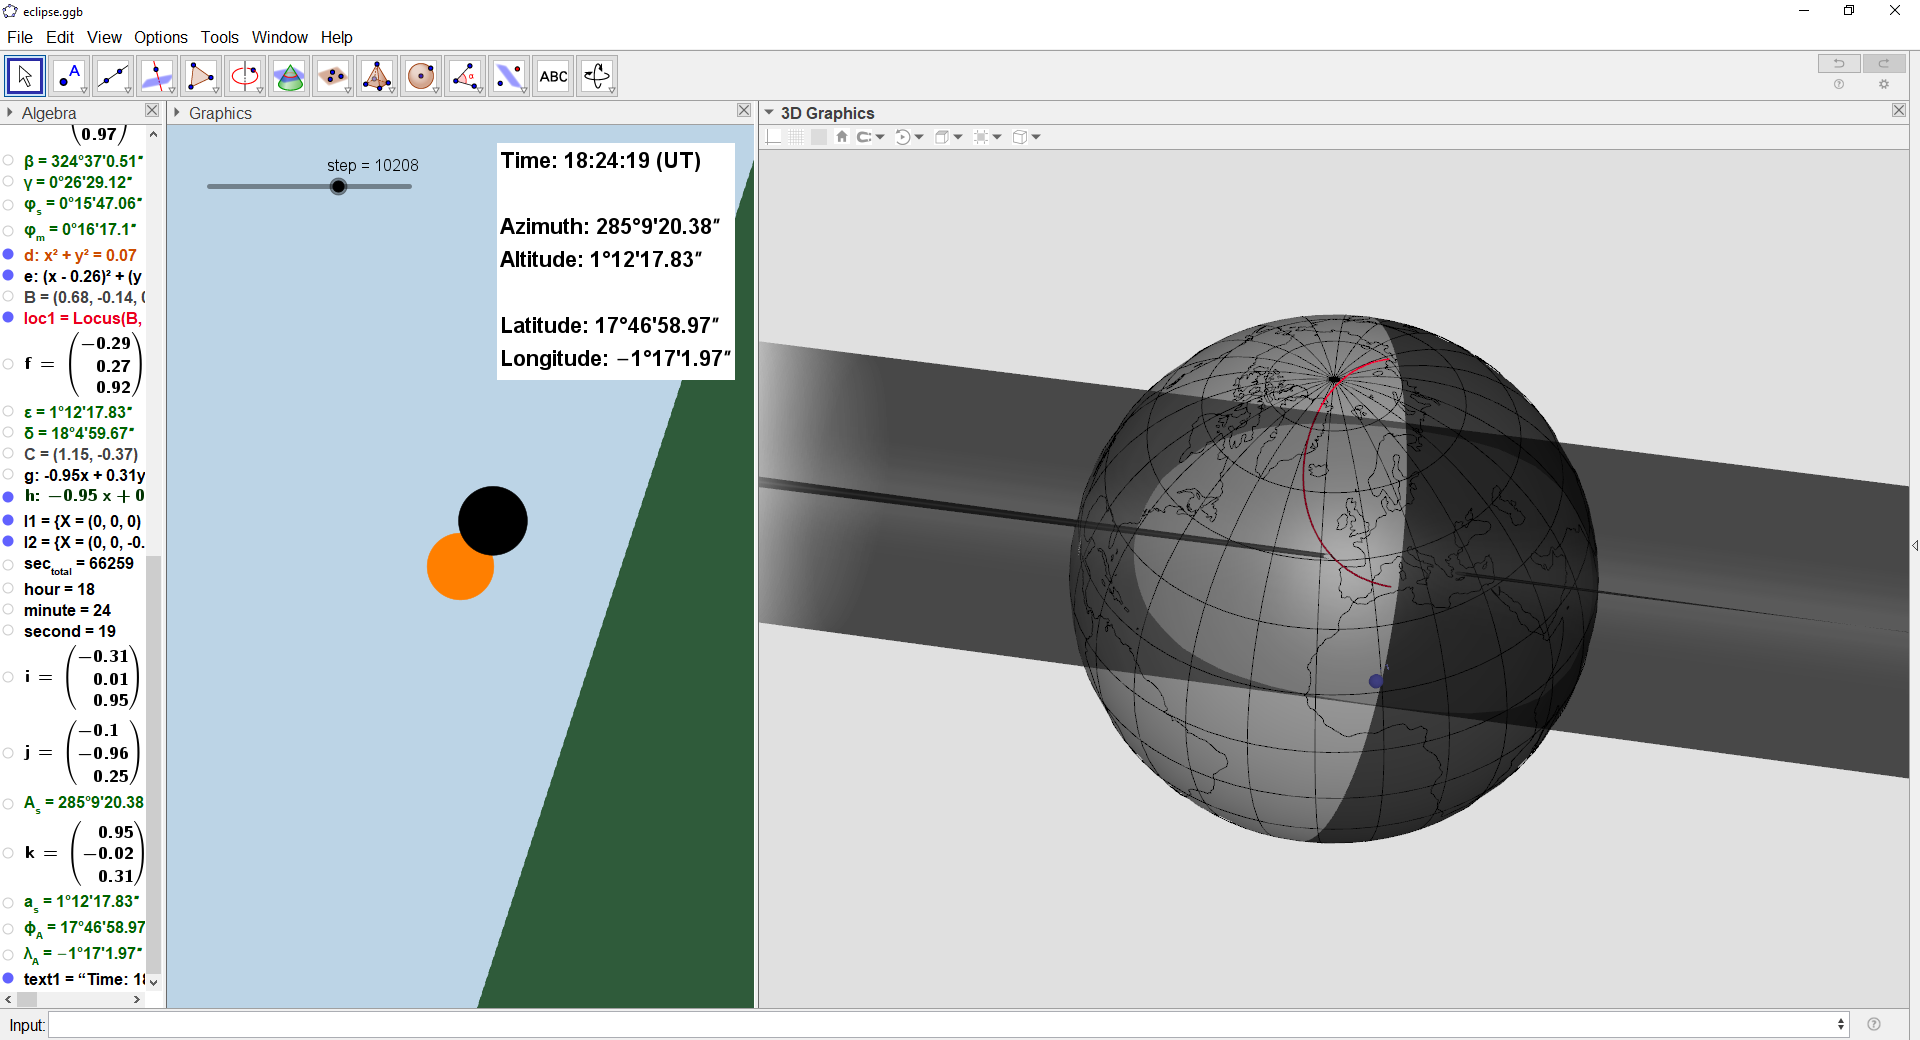This screenshot has width=1920, height=1040.
Task: Open Help via toolbar question-mark icon
Action: (1839, 85)
